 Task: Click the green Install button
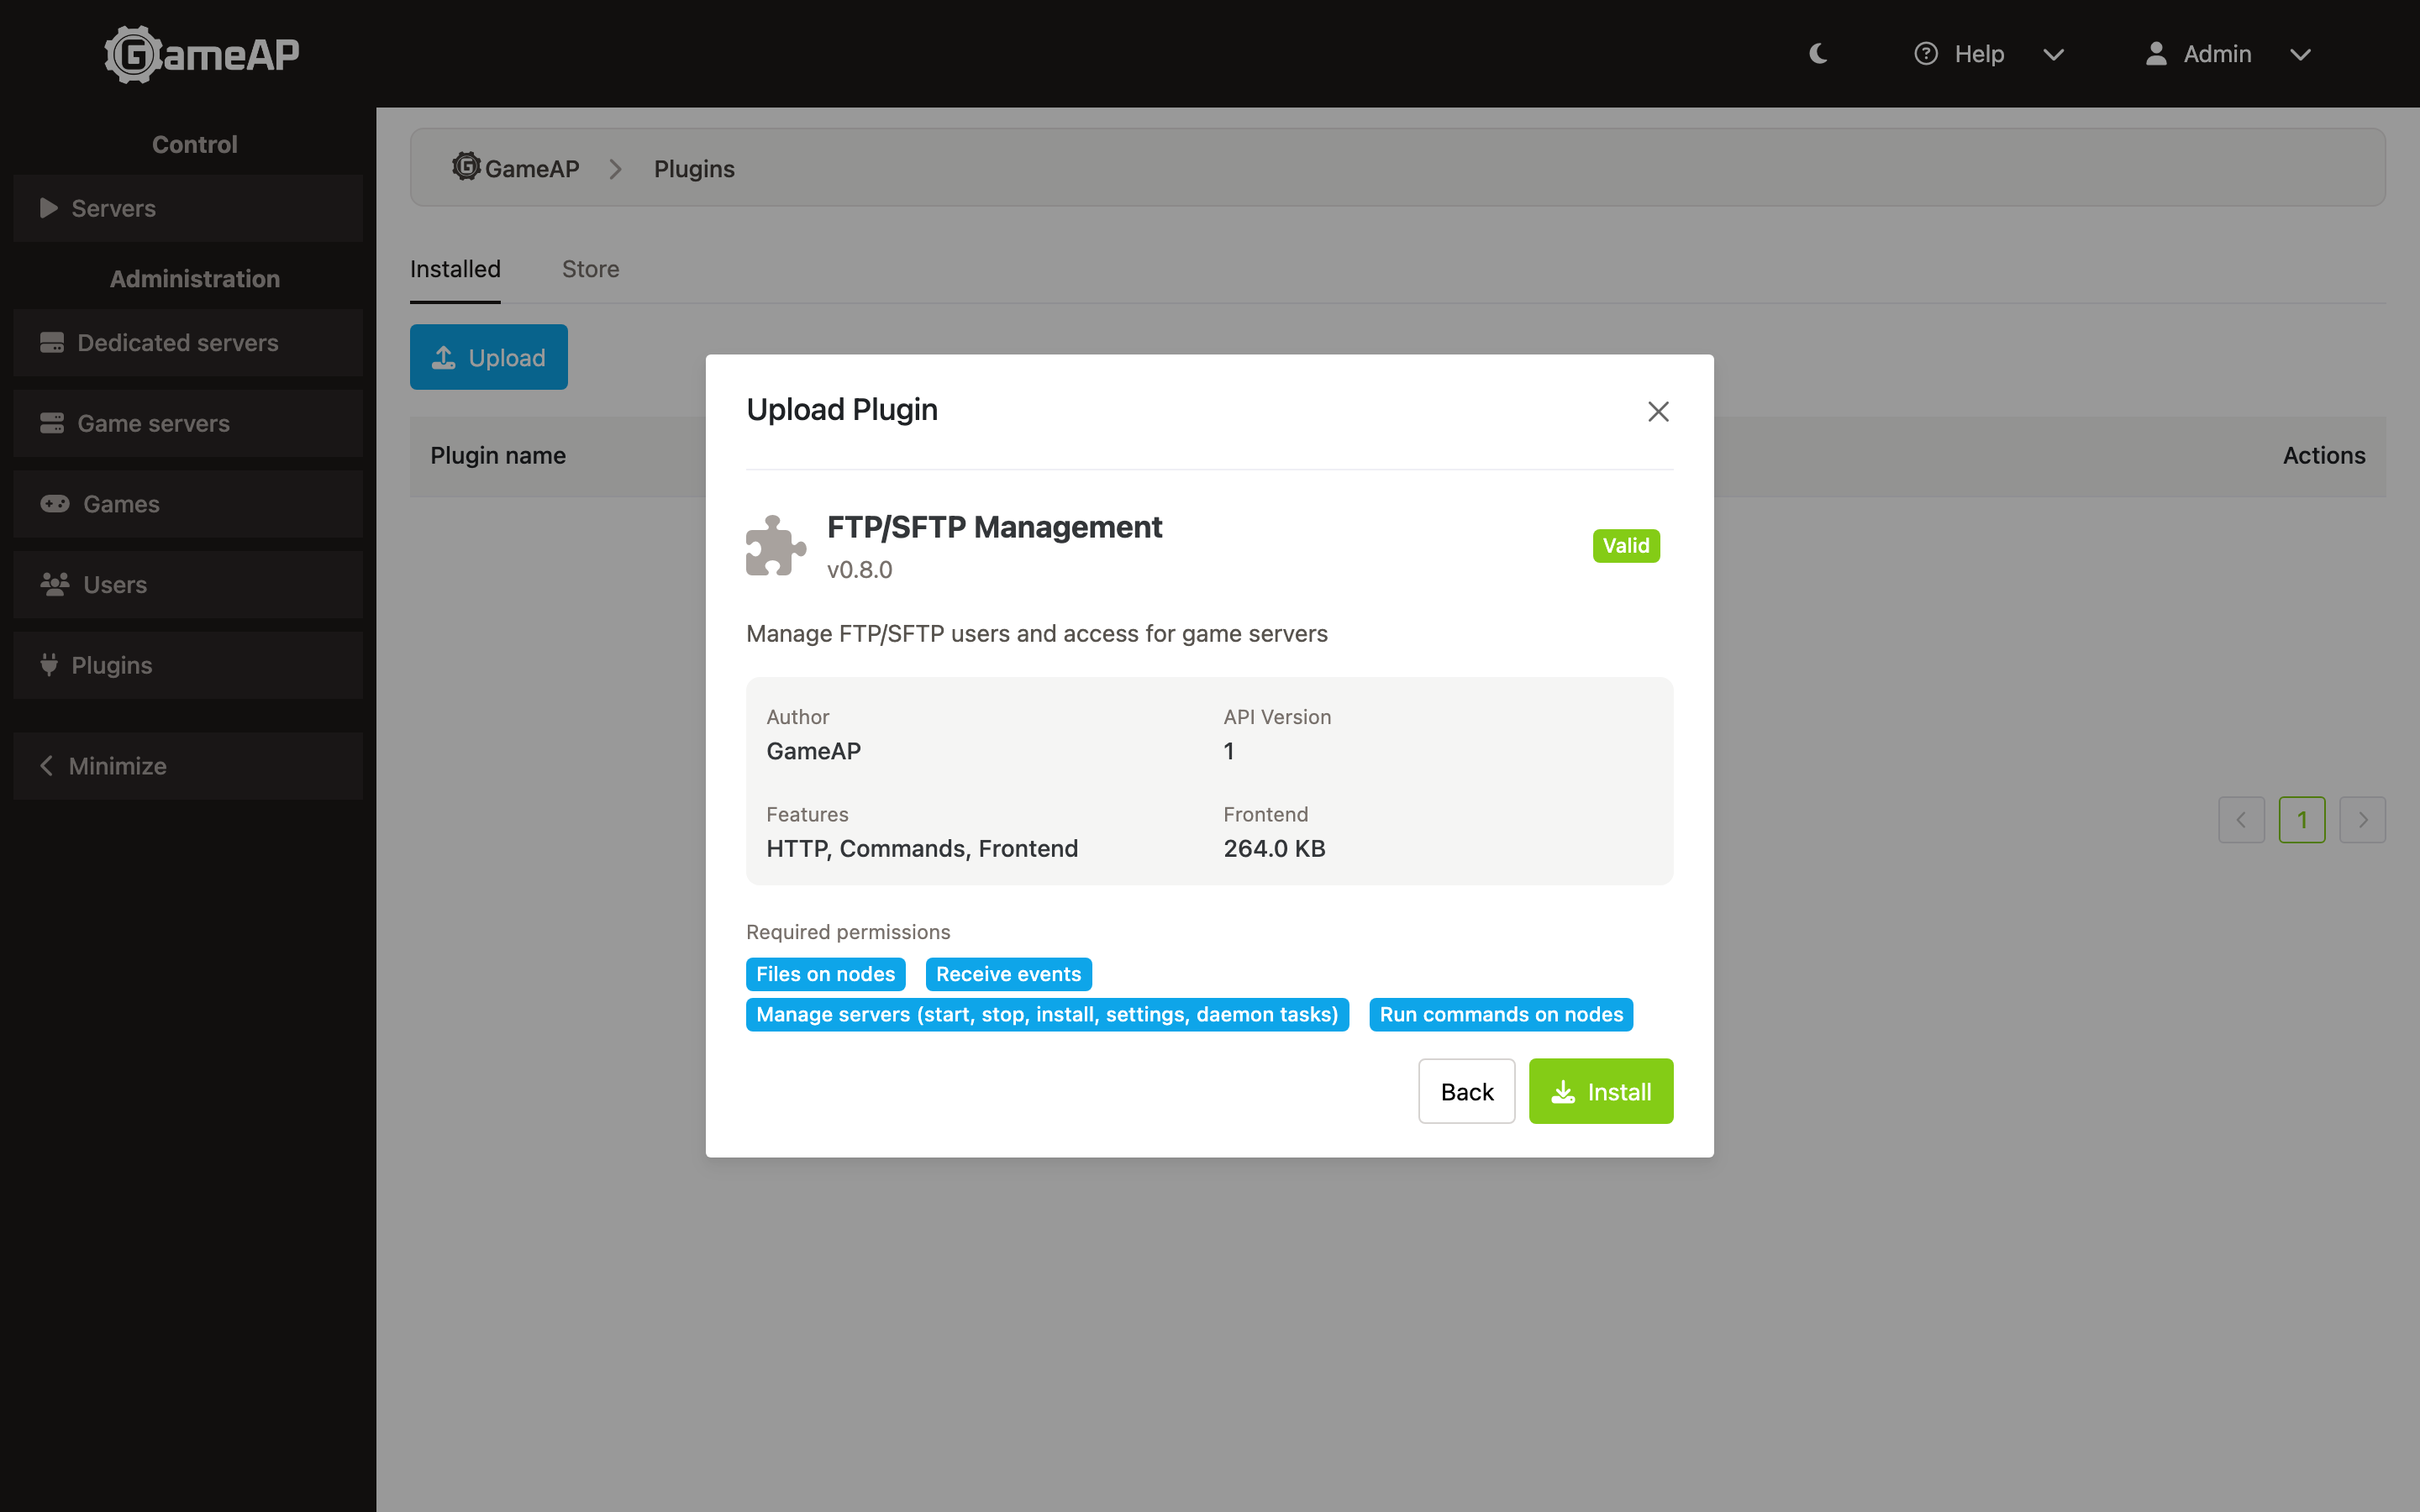tap(1601, 1091)
